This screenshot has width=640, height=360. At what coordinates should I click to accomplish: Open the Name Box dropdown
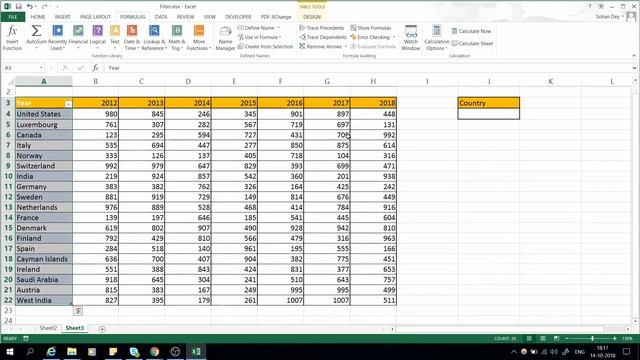(41, 68)
